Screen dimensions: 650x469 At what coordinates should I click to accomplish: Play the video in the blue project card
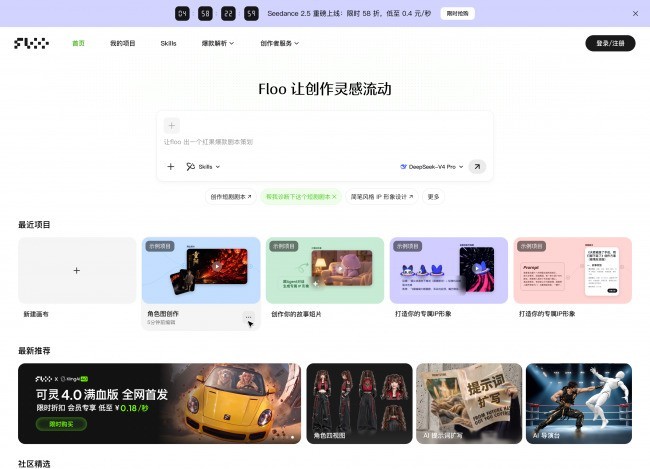click(x=217, y=266)
